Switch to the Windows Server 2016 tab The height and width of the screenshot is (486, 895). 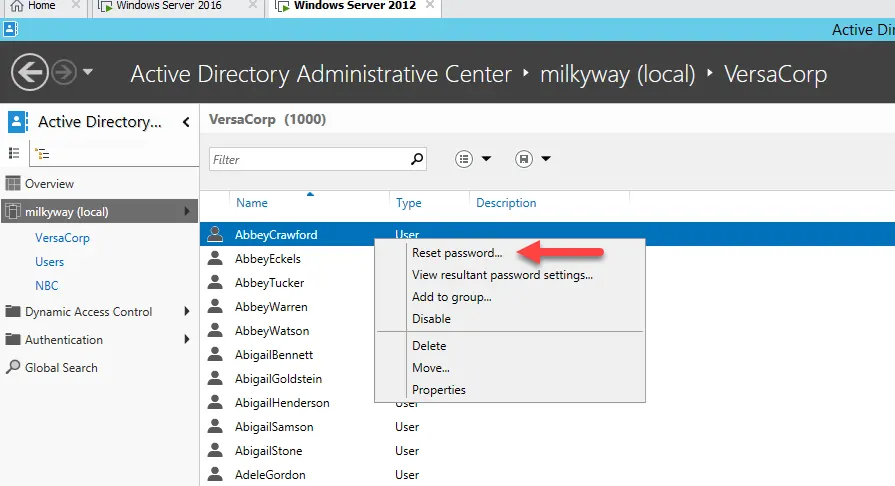[x=169, y=6]
